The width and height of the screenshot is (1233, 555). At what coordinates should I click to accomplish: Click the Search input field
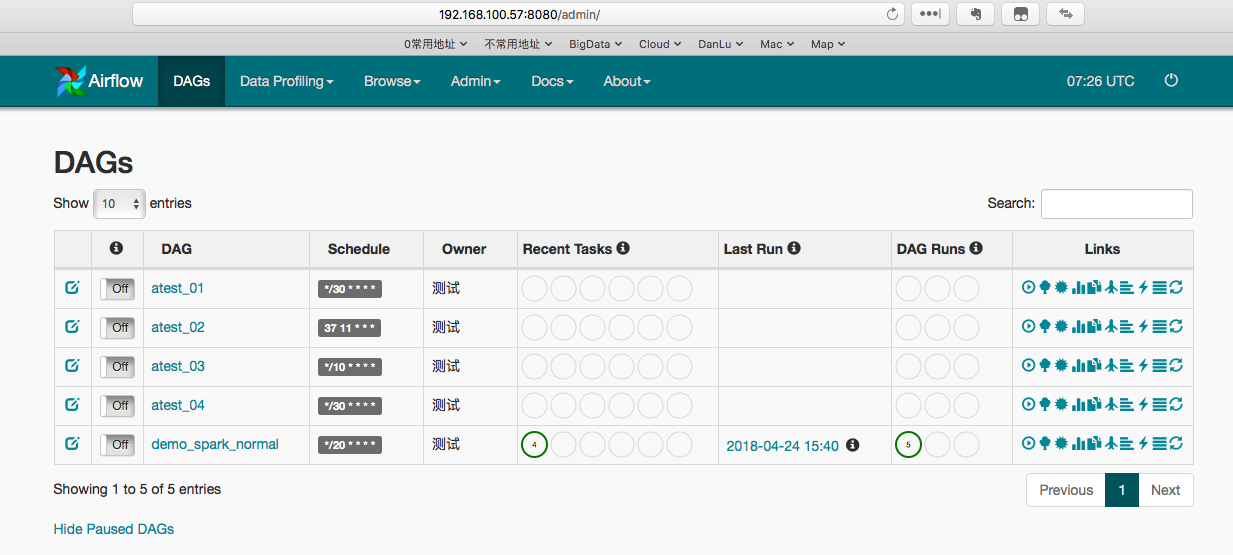[1116, 203]
